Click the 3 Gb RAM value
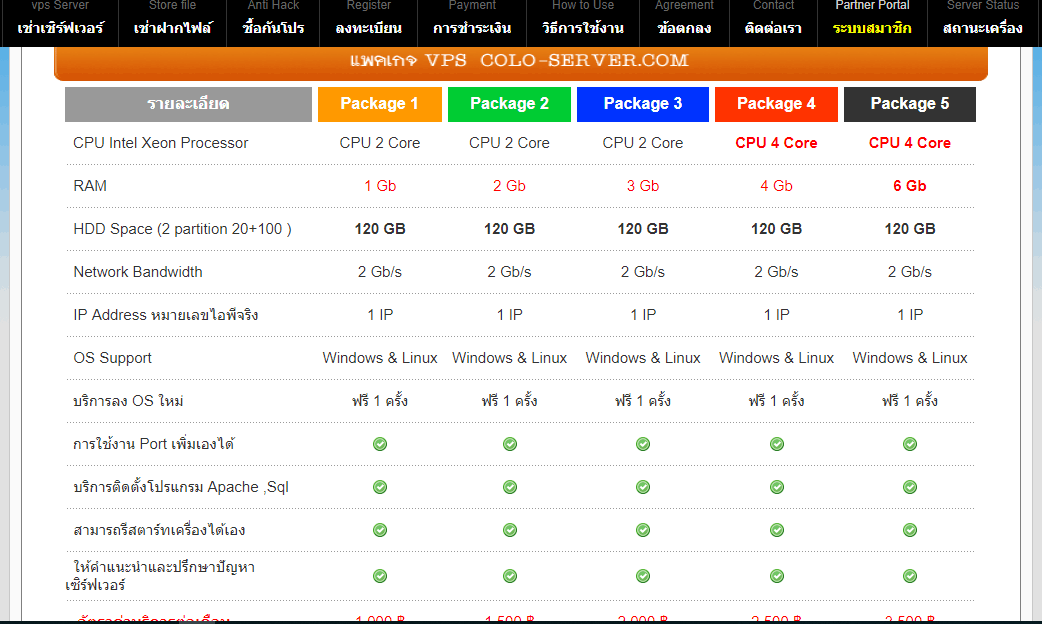 click(x=643, y=186)
